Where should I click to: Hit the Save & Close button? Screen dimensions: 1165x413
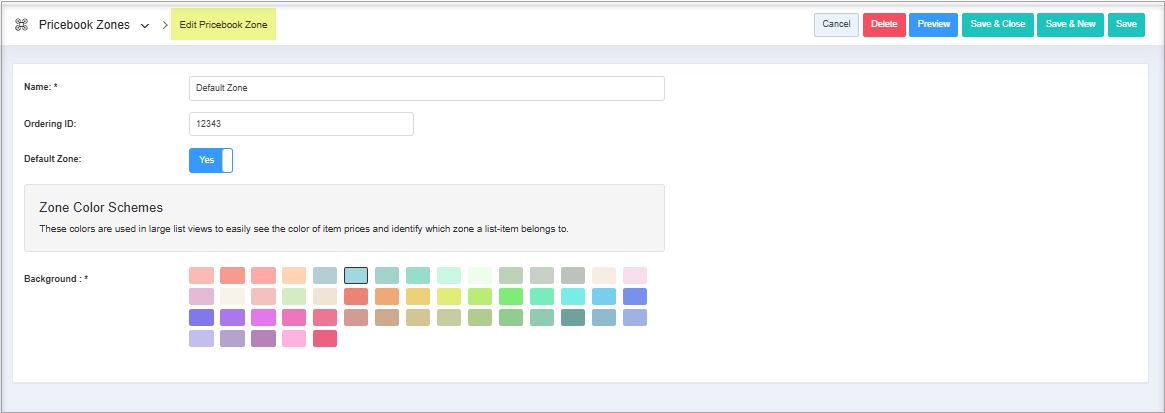pyautogui.click(x=997, y=24)
